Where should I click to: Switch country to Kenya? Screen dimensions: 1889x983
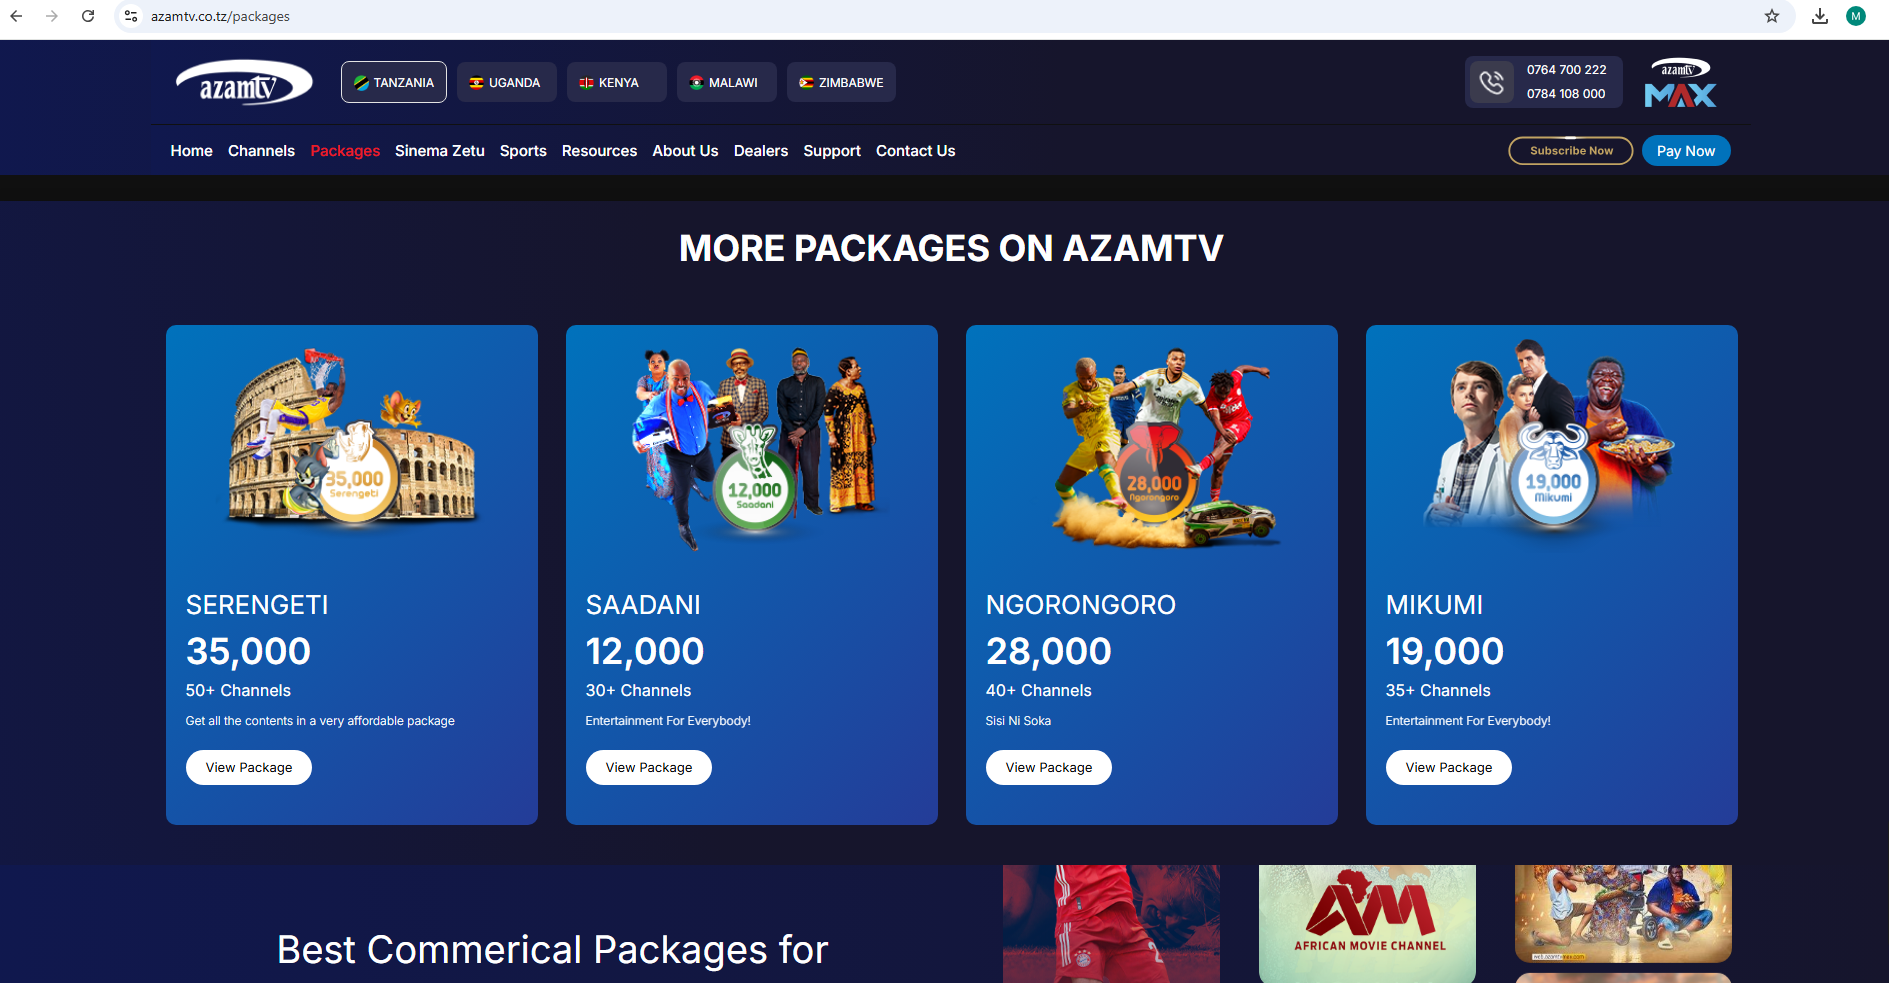tap(616, 82)
